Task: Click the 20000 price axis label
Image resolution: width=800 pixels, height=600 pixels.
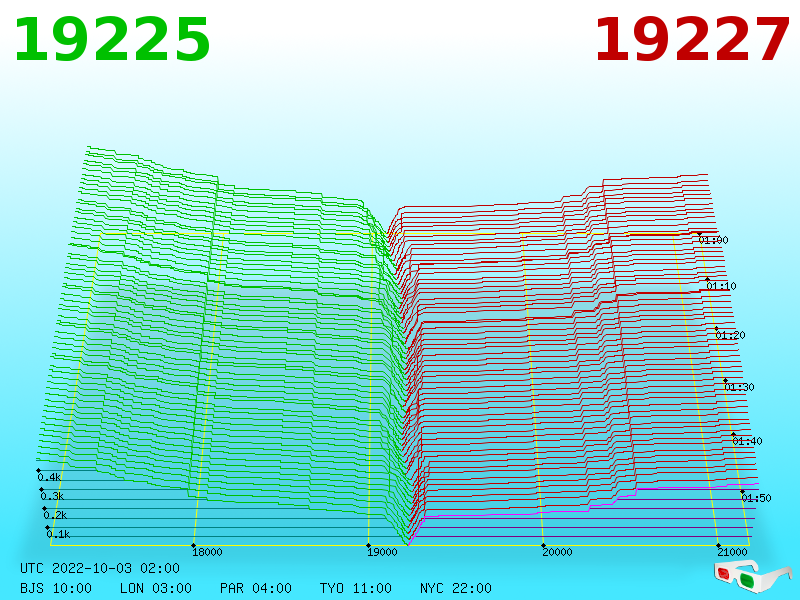Action: (557, 552)
